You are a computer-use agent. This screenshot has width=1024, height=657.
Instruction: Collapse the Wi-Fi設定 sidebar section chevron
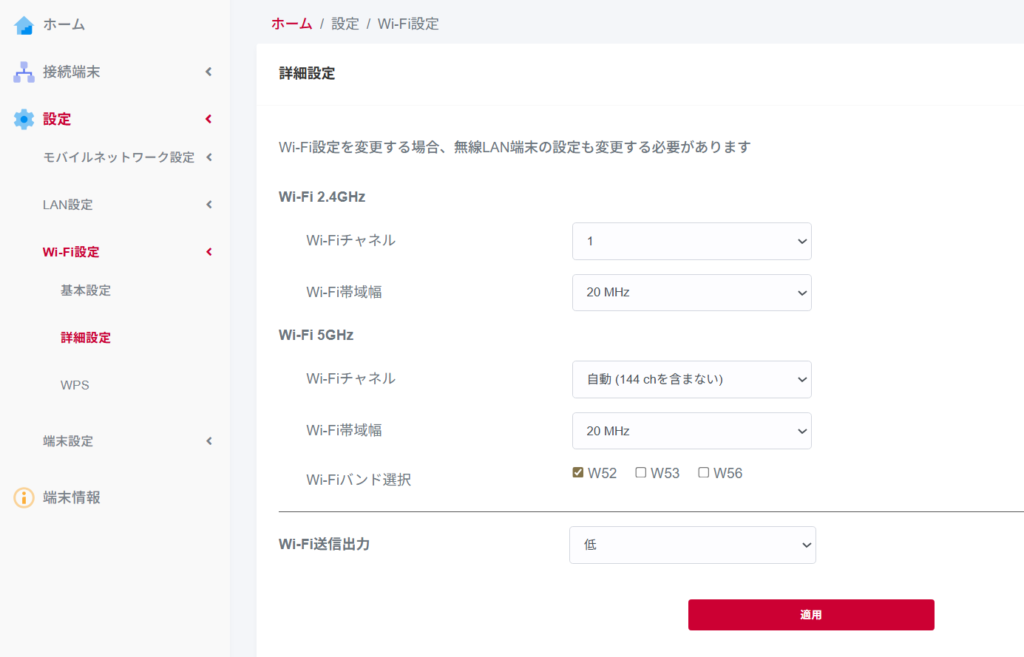(x=209, y=252)
